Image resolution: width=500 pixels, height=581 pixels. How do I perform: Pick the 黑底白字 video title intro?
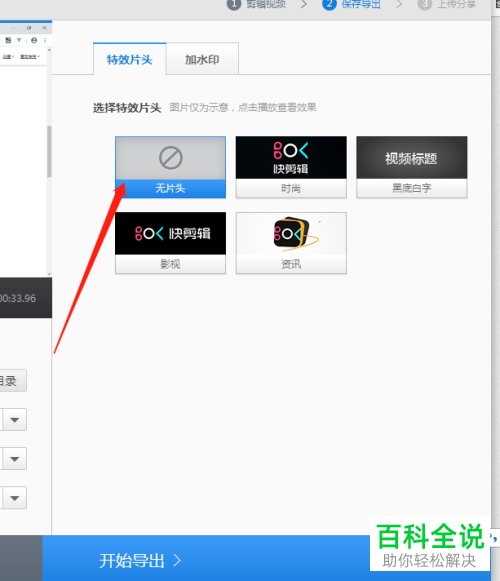(411, 167)
